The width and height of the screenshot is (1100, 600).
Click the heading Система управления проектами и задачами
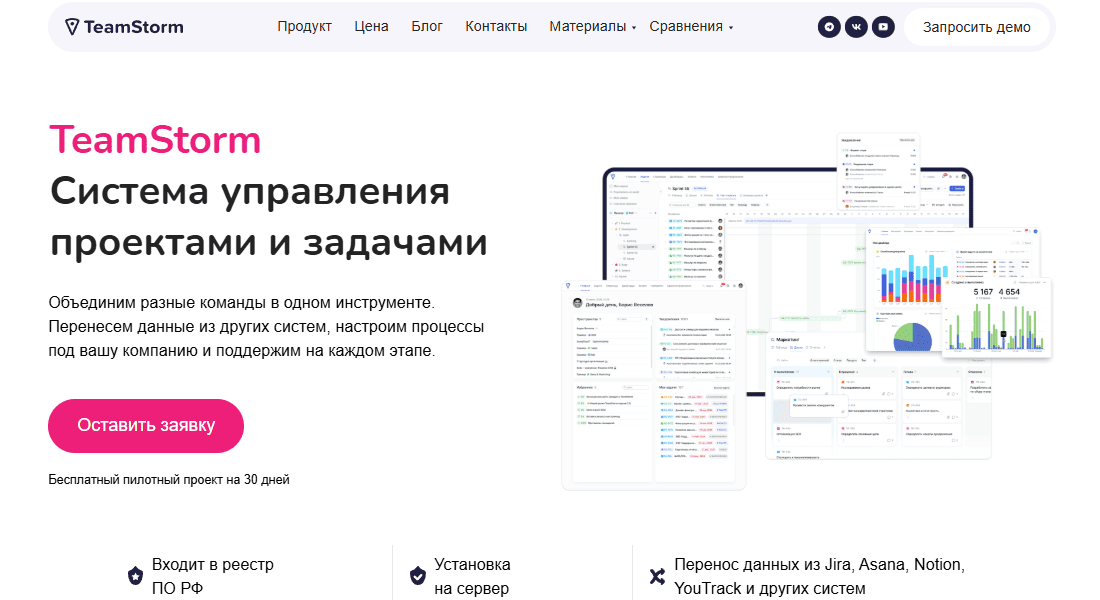point(269,217)
